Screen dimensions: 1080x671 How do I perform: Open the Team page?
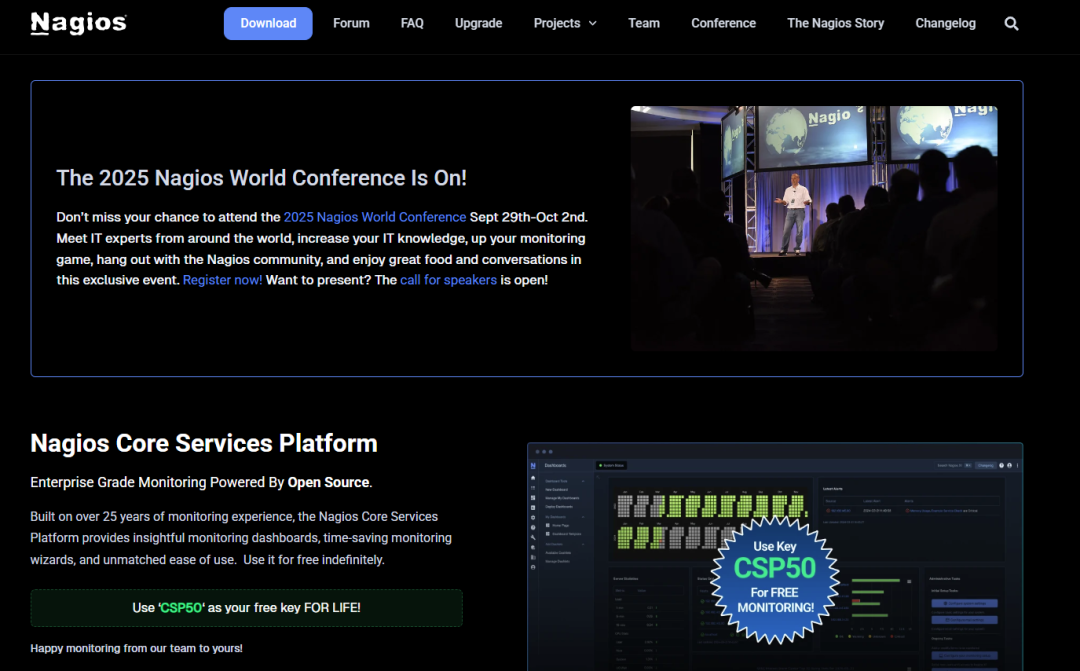coord(644,23)
